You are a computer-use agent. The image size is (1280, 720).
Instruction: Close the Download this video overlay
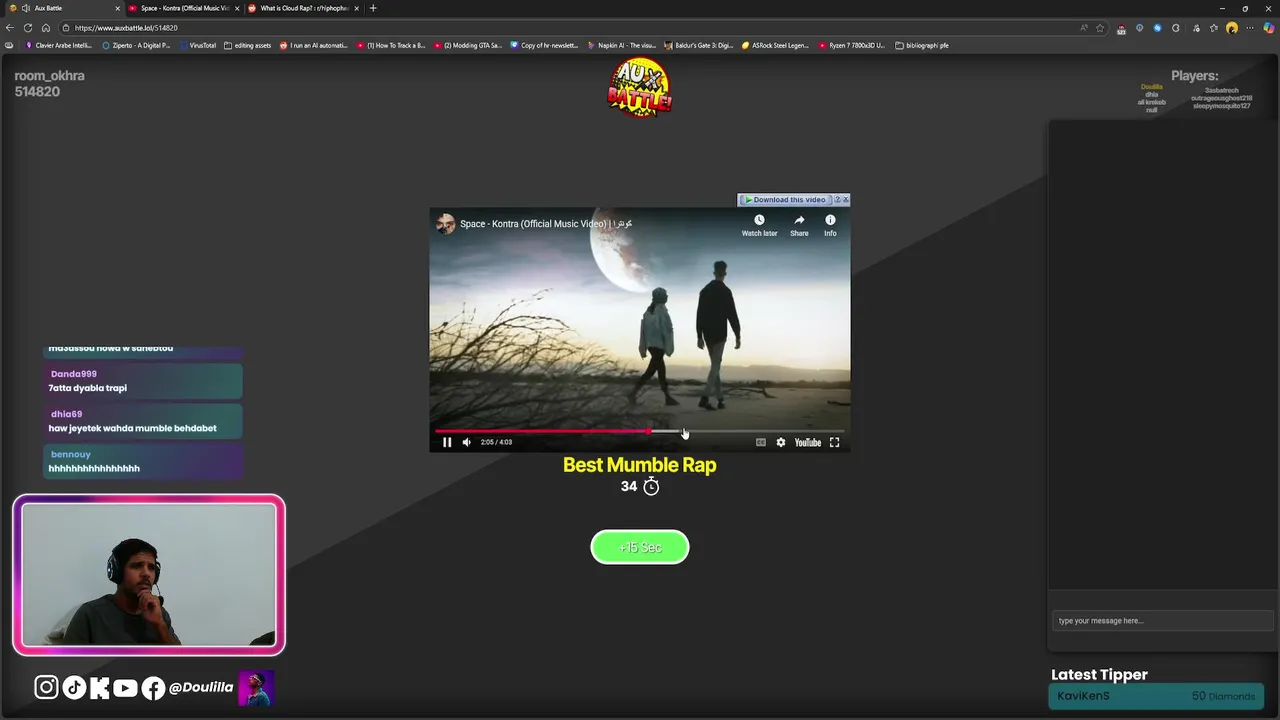coord(845,200)
